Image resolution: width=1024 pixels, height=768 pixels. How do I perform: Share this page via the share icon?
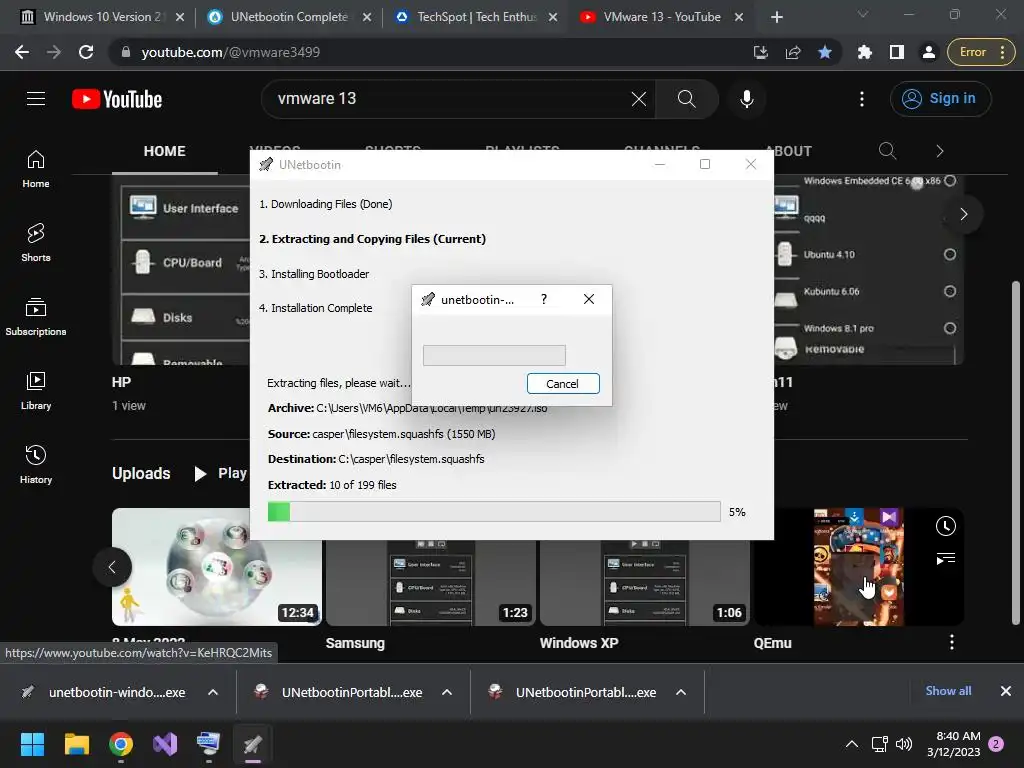[793, 52]
